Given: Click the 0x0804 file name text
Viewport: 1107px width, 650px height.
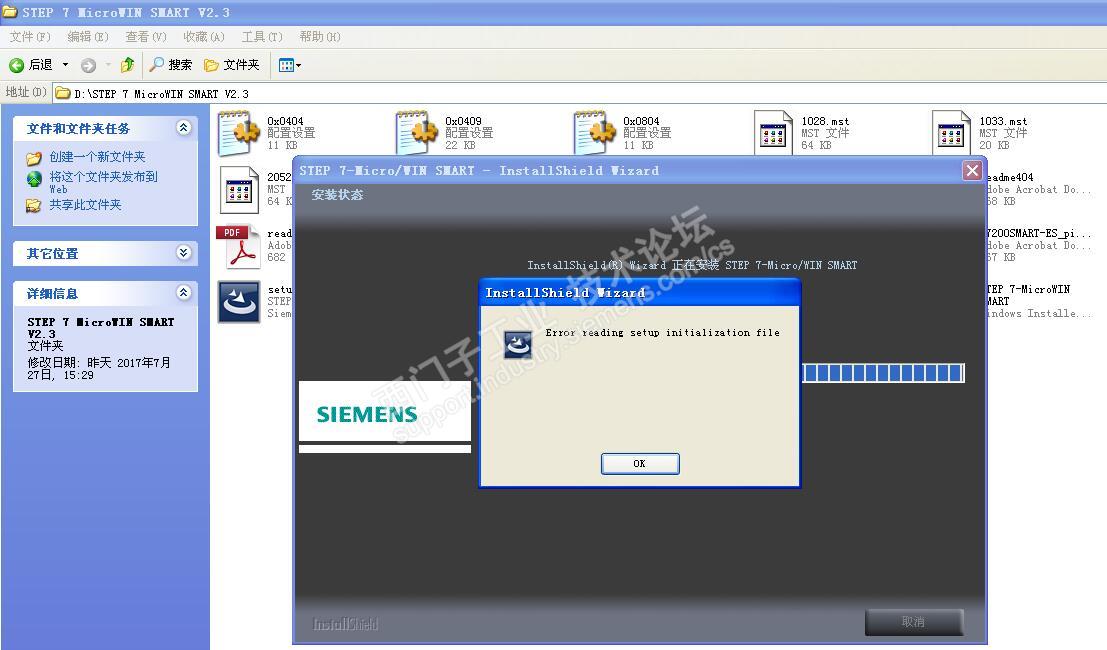Looking at the screenshot, I should coord(641,121).
